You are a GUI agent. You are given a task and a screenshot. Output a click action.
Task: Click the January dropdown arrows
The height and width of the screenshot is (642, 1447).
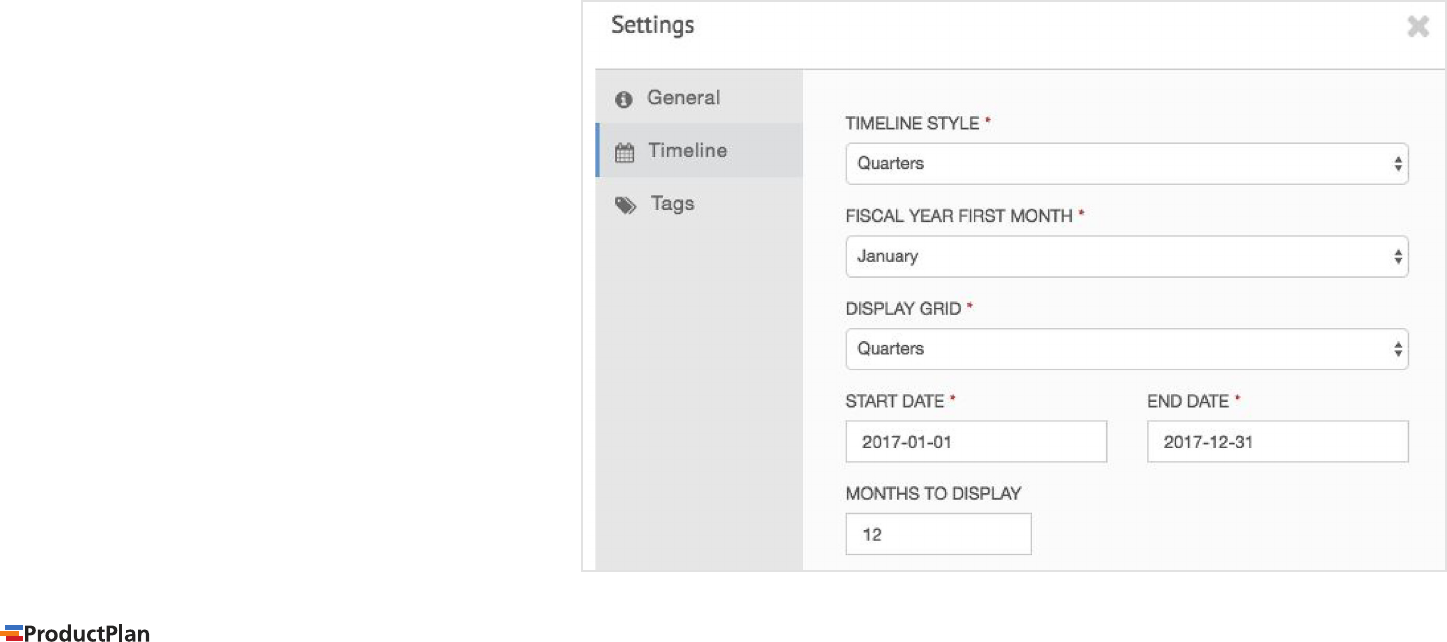pyautogui.click(x=1398, y=257)
